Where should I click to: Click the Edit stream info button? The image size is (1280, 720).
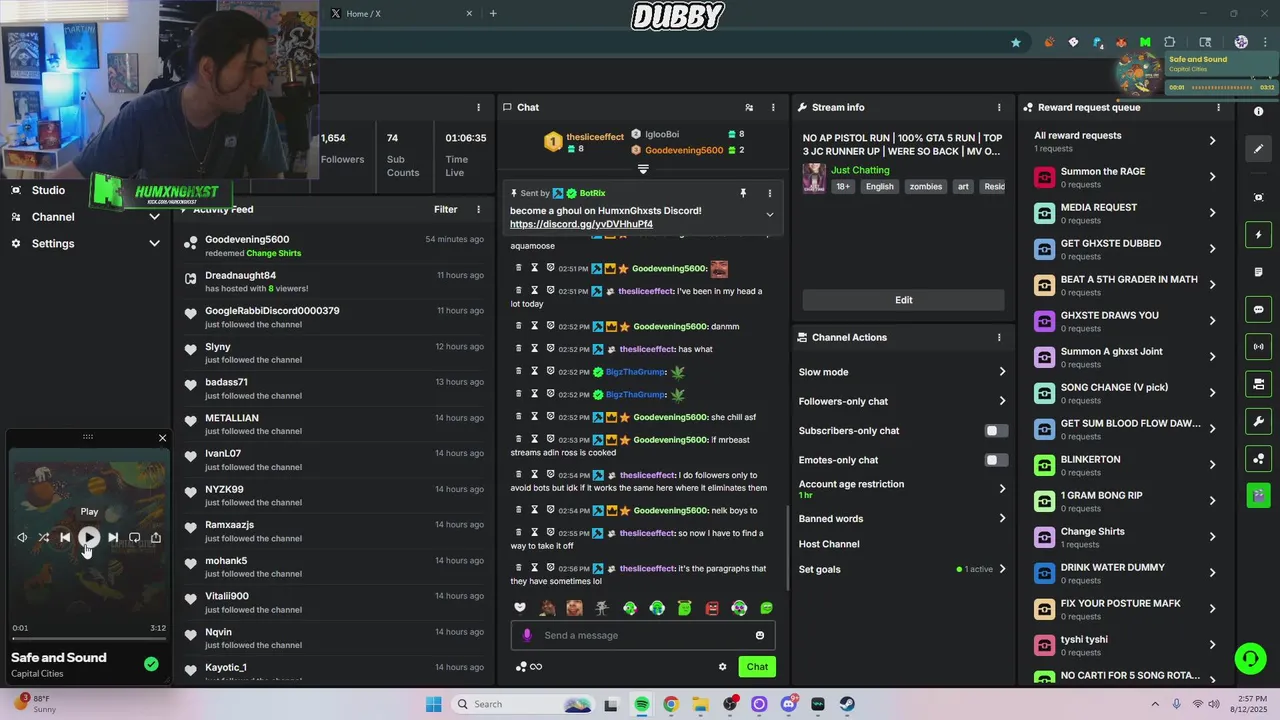(x=903, y=300)
